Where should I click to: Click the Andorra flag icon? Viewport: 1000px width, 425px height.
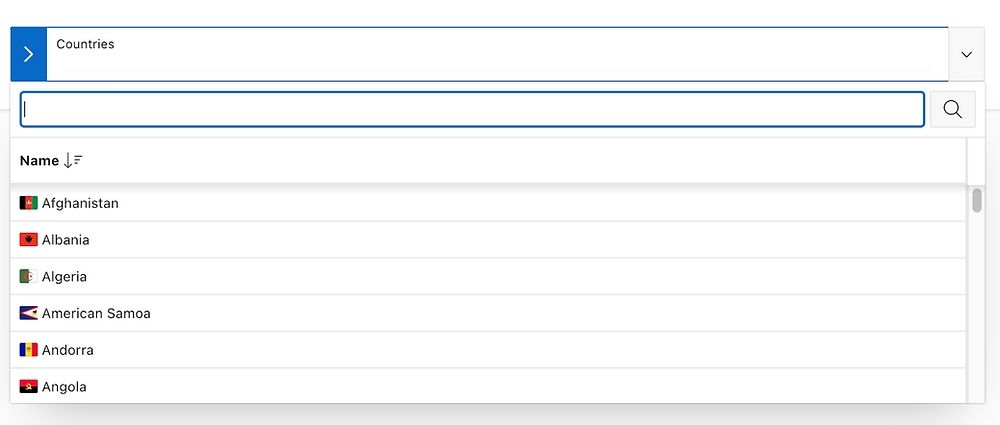pyautogui.click(x=29, y=350)
